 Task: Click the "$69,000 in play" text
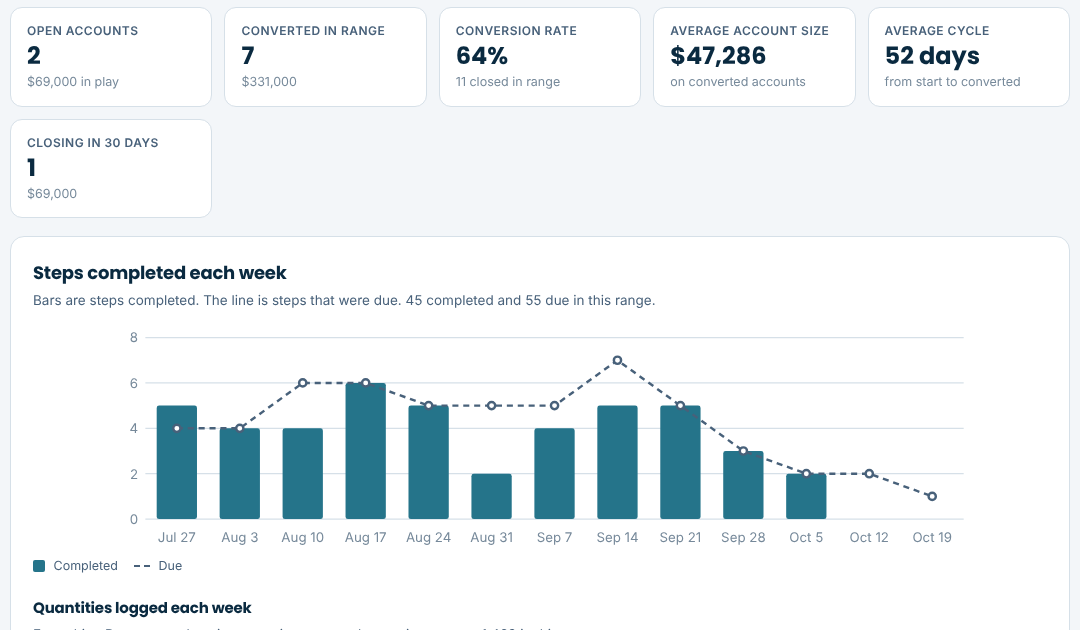[x=73, y=82]
